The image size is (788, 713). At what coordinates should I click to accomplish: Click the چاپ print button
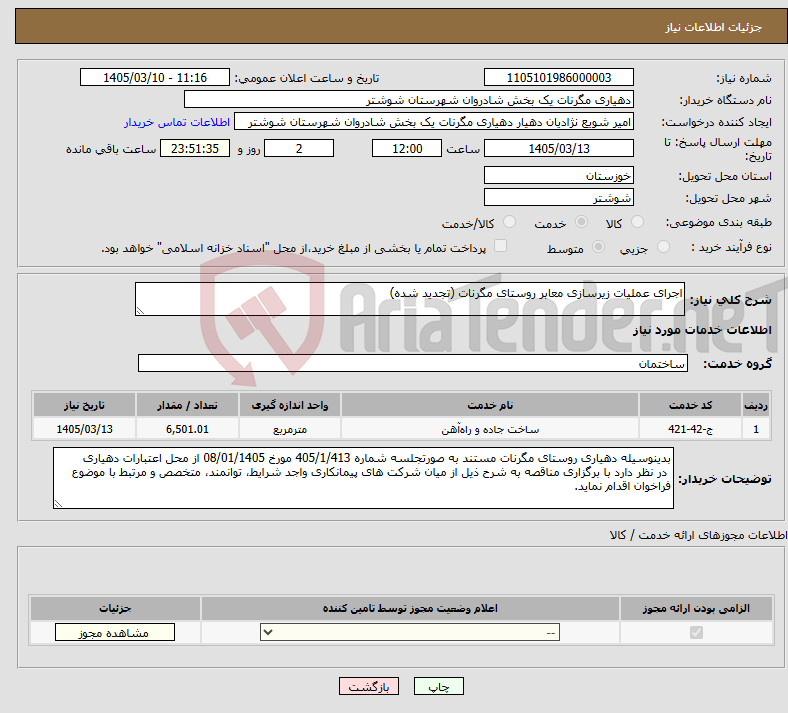[439, 686]
